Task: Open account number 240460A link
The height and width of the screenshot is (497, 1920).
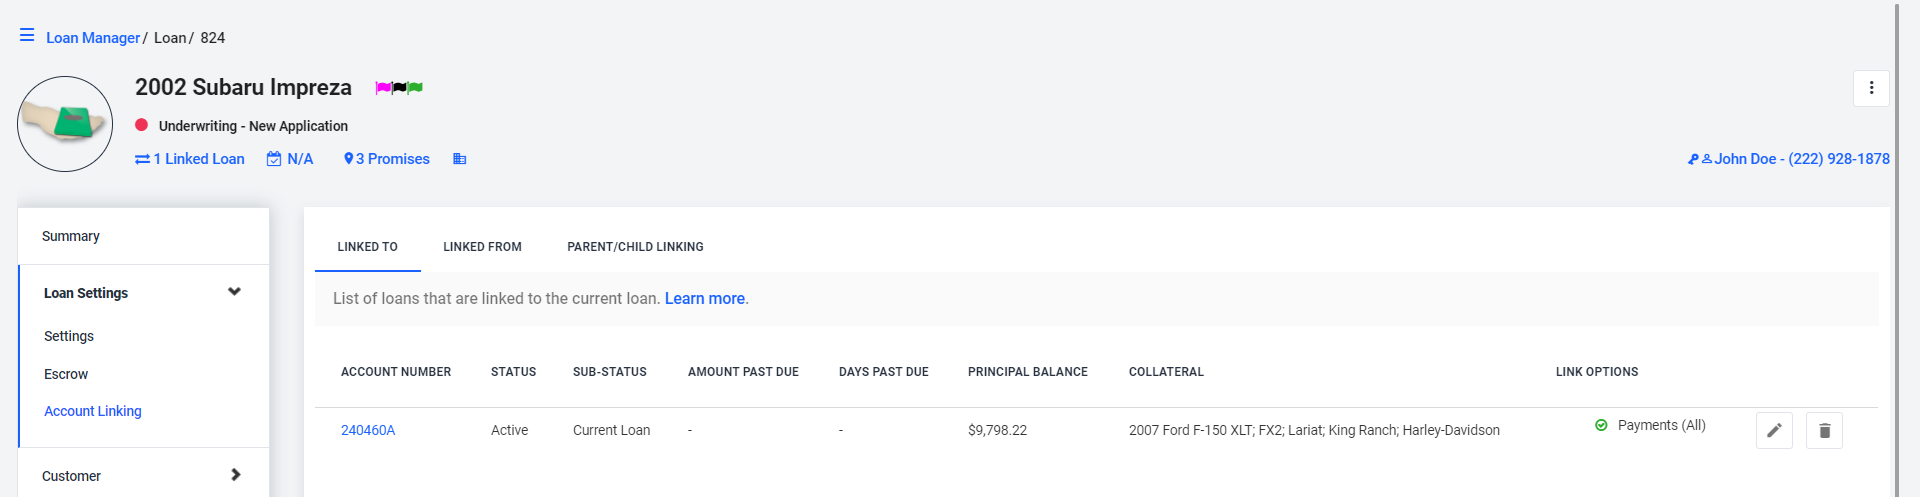Action: 368,430
